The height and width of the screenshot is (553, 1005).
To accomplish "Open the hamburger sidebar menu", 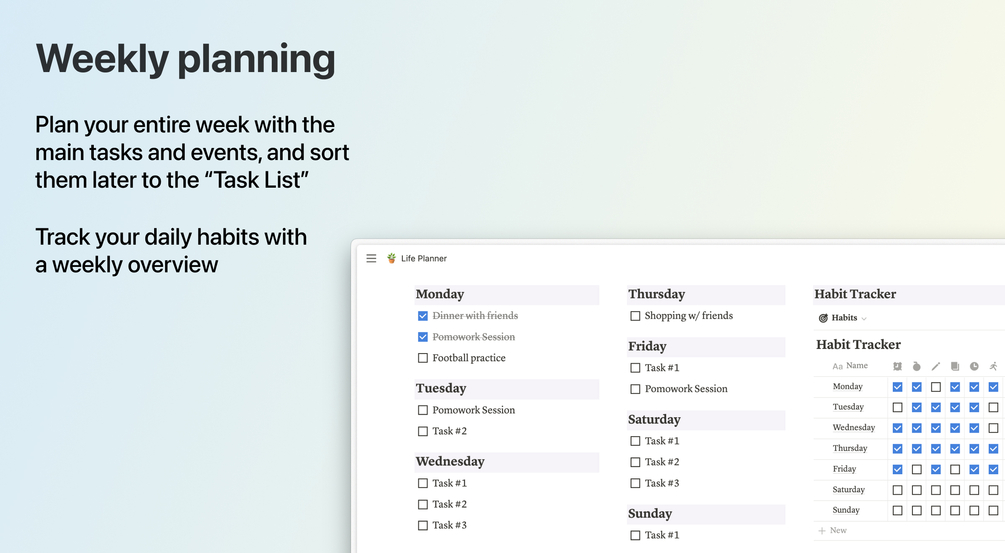I will pyautogui.click(x=371, y=259).
